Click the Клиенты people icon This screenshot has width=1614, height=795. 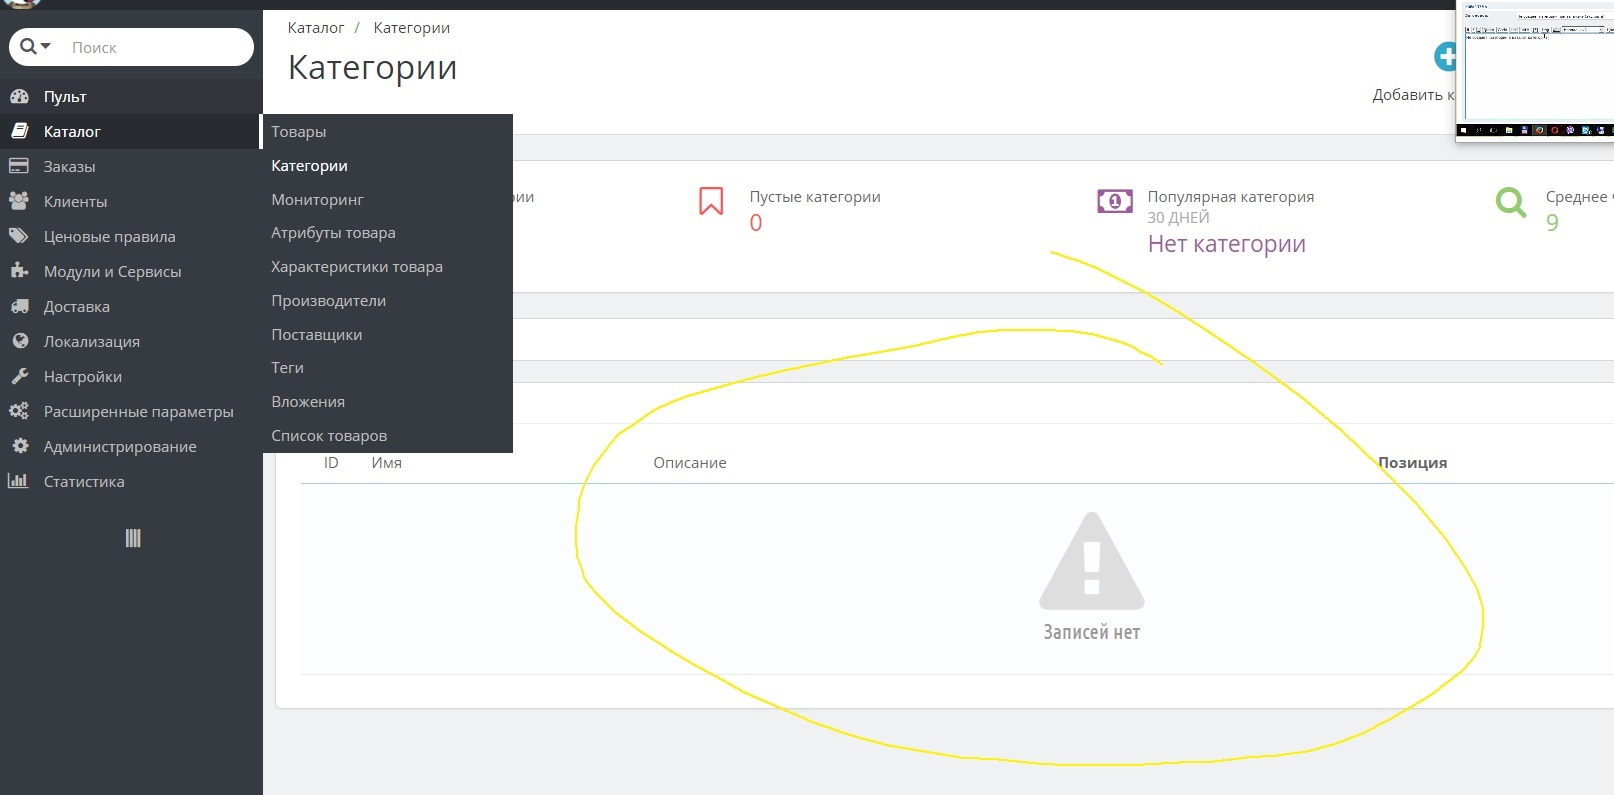click(18, 201)
